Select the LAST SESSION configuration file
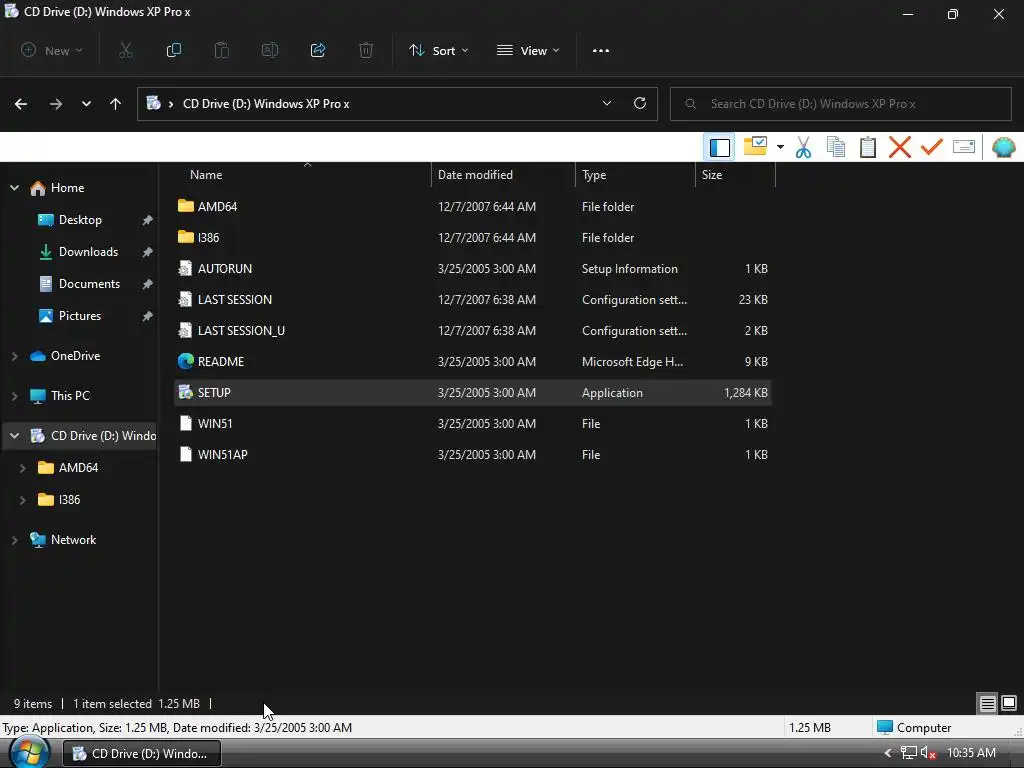The image size is (1024, 768). [473, 300]
